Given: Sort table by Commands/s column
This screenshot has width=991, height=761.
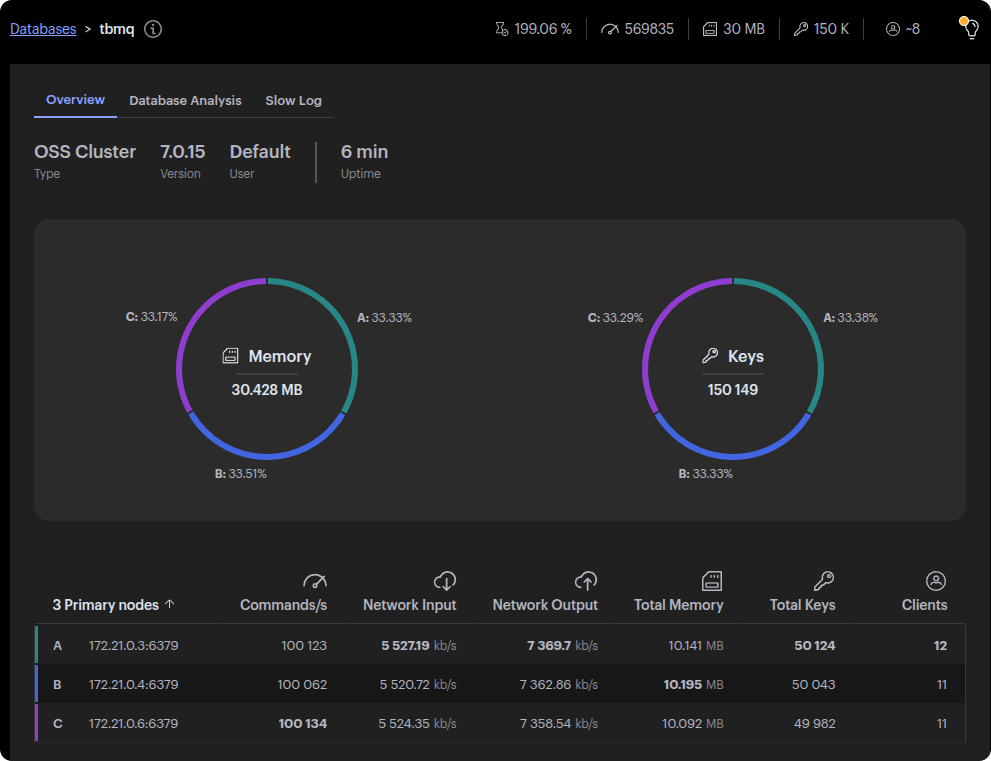Looking at the screenshot, I should [x=283, y=605].
